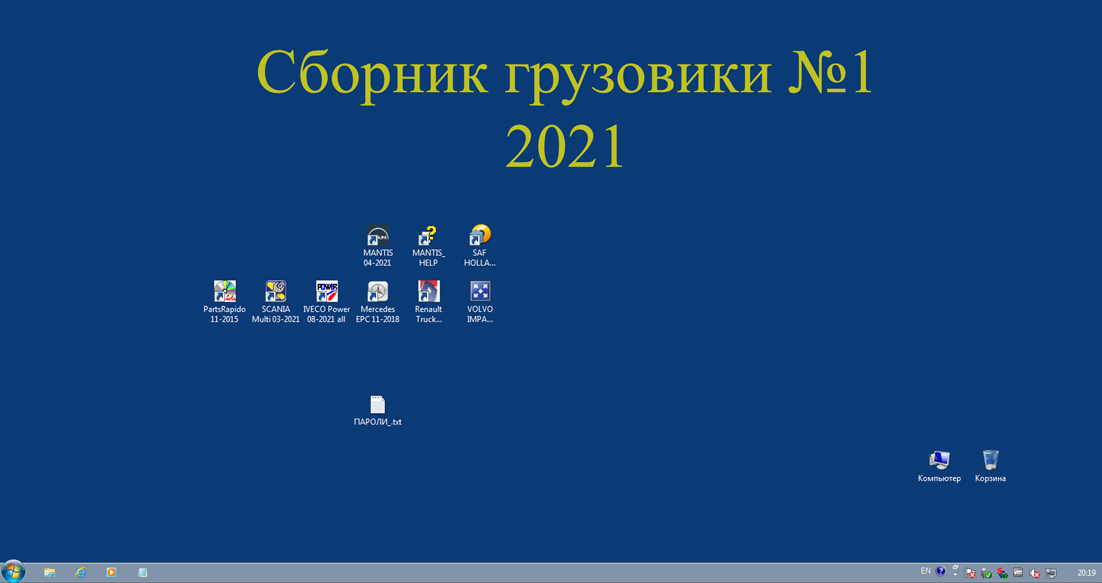1102x583 pixels.
Task: Open Windows Media Player from taskbar
Action: (111, 573)
